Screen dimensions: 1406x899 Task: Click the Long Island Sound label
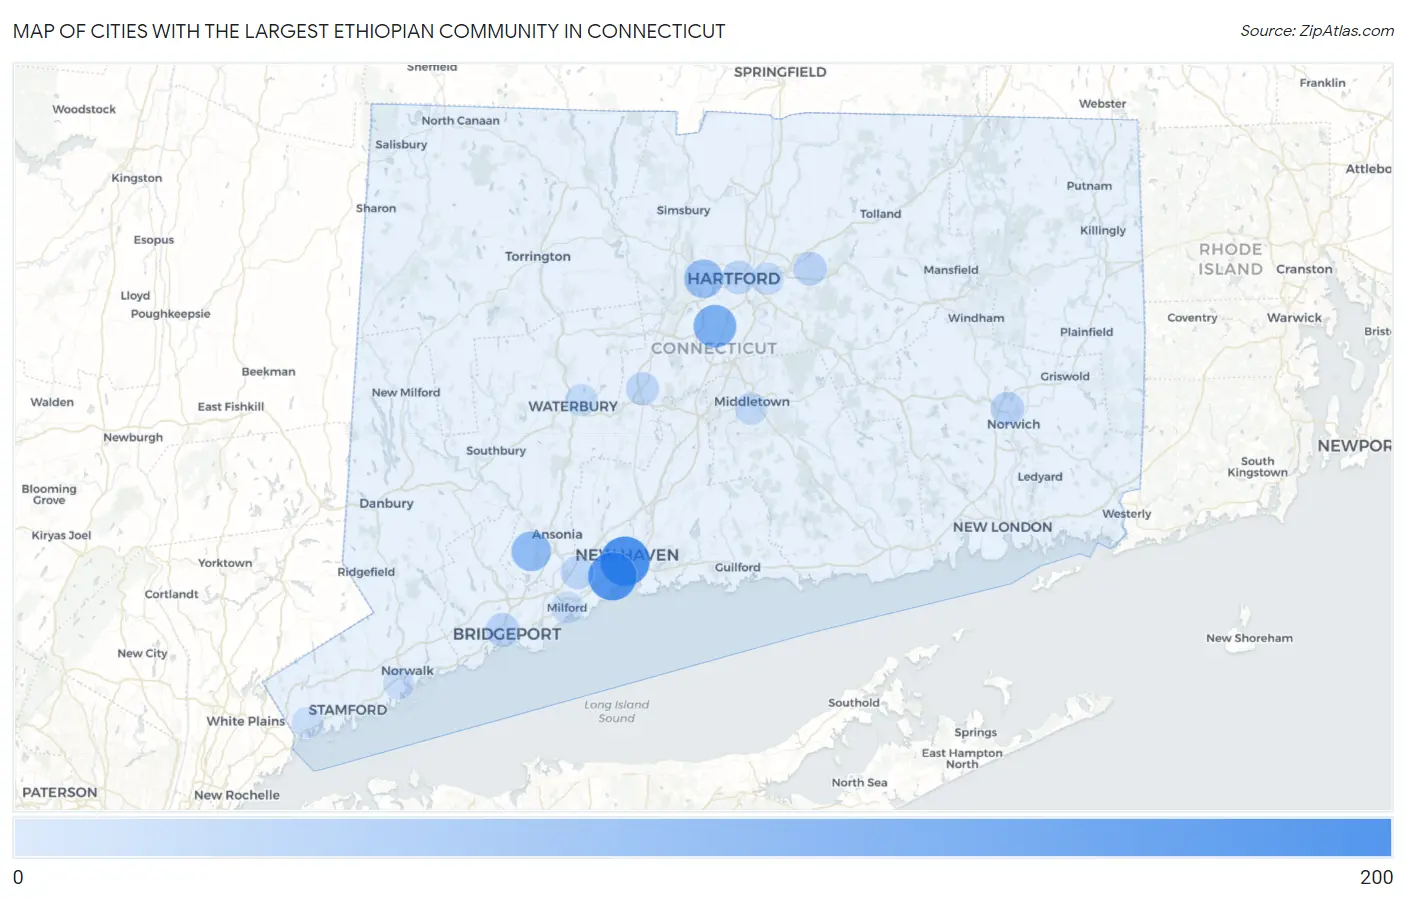(x=617, y=711)
